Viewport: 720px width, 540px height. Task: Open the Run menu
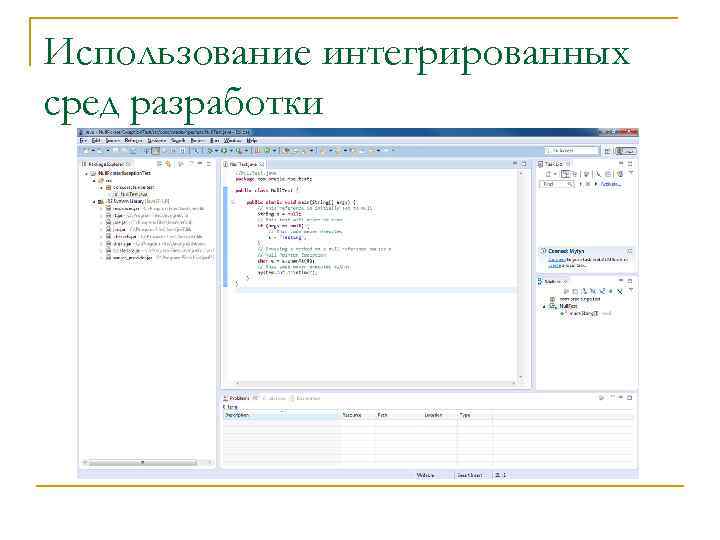pyautogui.click(x=214, y=141)
